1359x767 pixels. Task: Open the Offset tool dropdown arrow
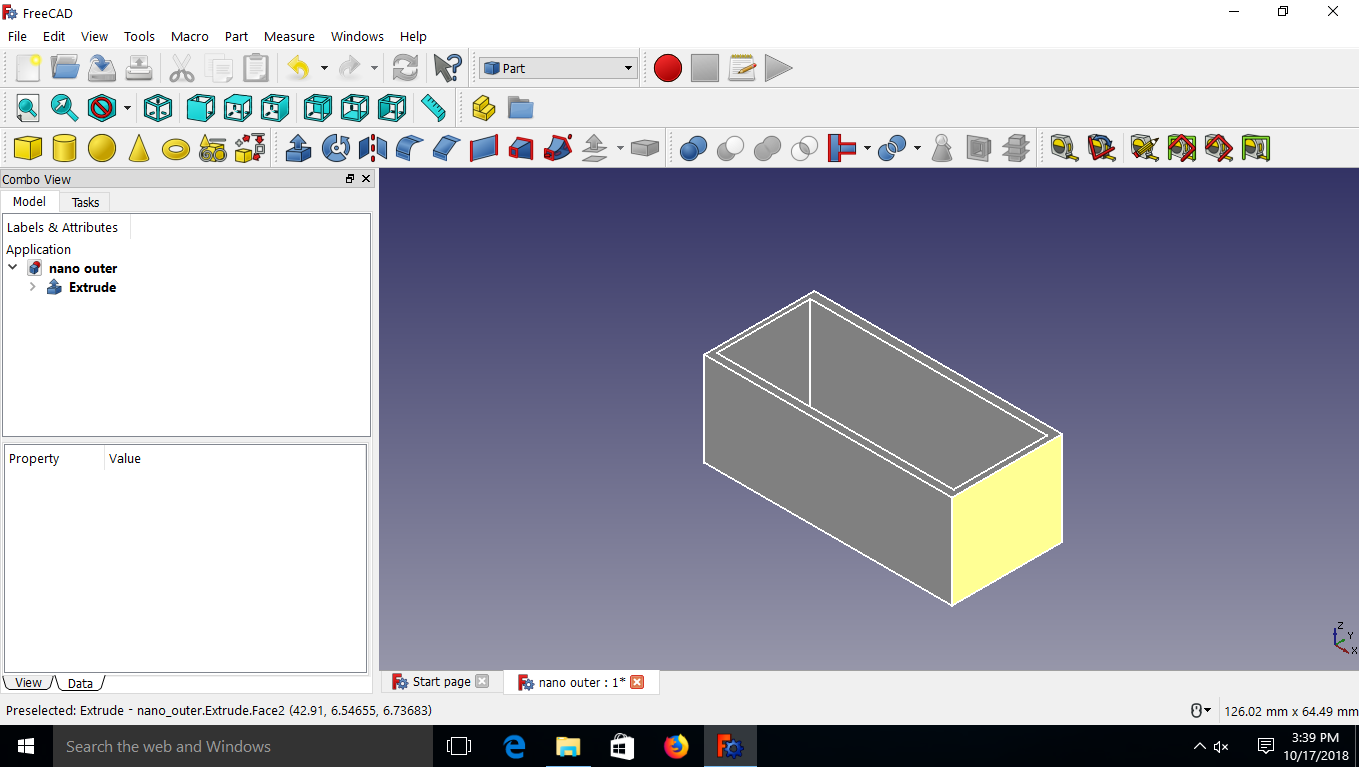(620, 148)
